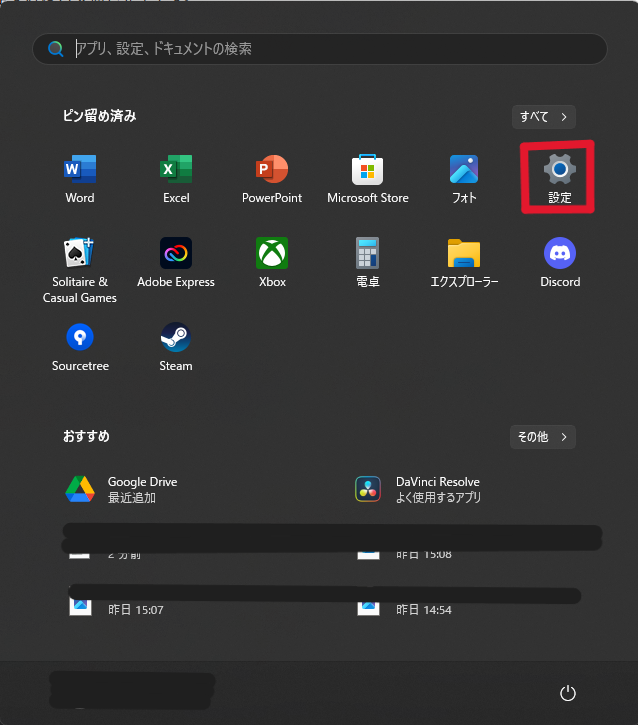Viewport: 638px width, 725px height.
Task: Open the フォト app
Action: coord(464,179)
